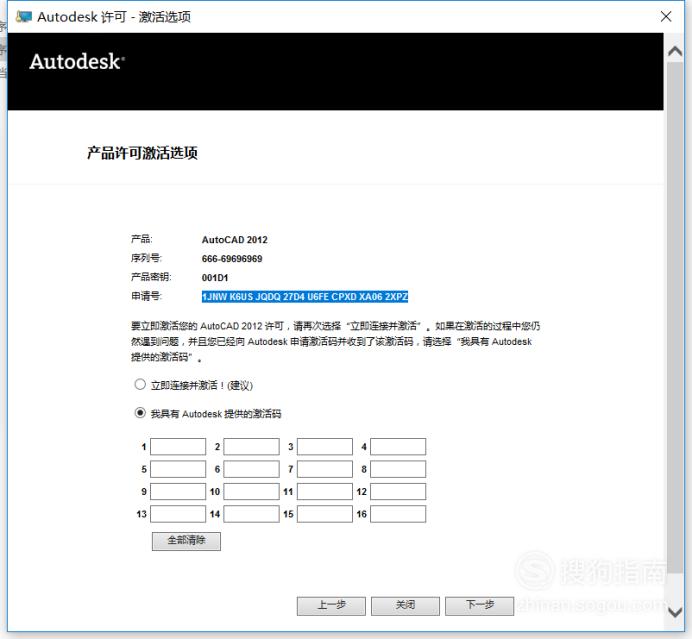Click the 产品: label
This screenshot has height=639, width=692.
(141, 239)
